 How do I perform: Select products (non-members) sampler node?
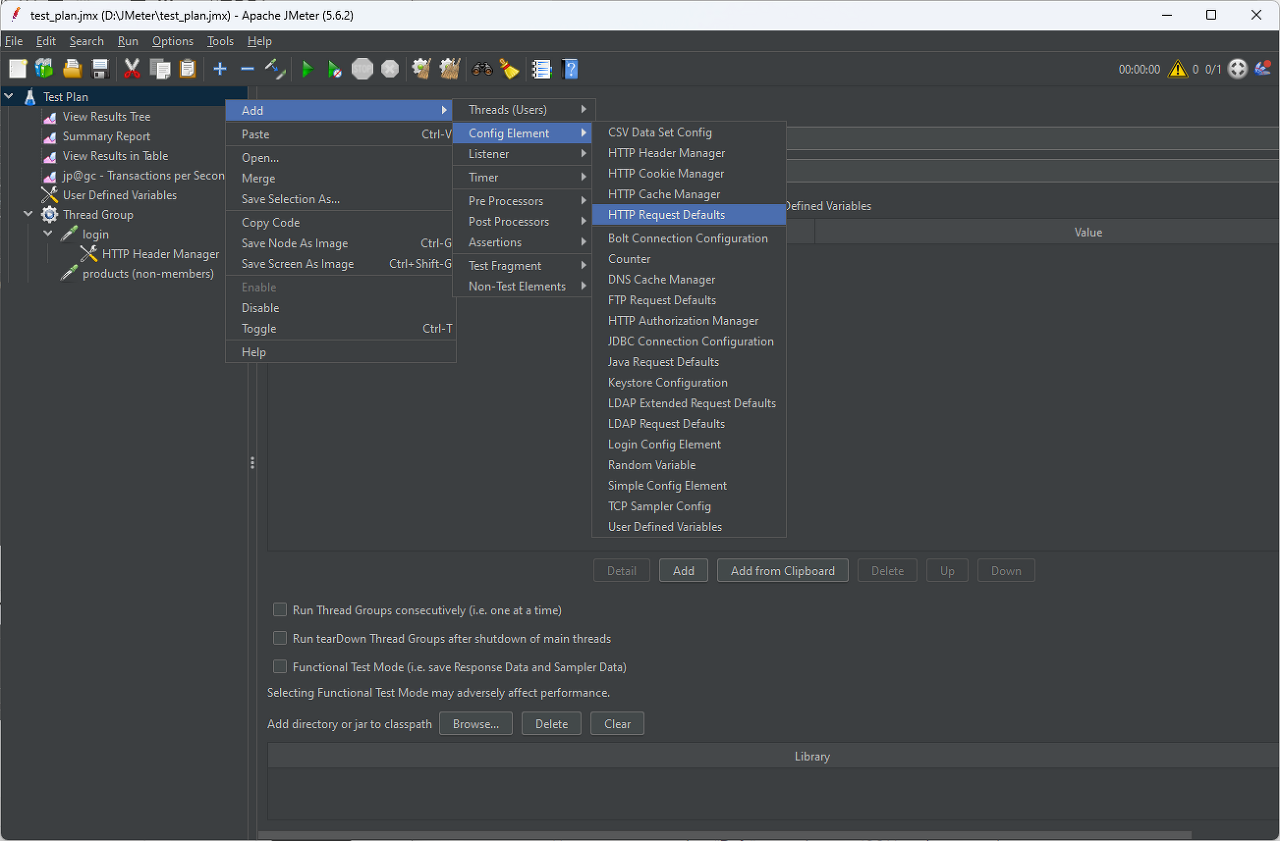click(147, 274)
